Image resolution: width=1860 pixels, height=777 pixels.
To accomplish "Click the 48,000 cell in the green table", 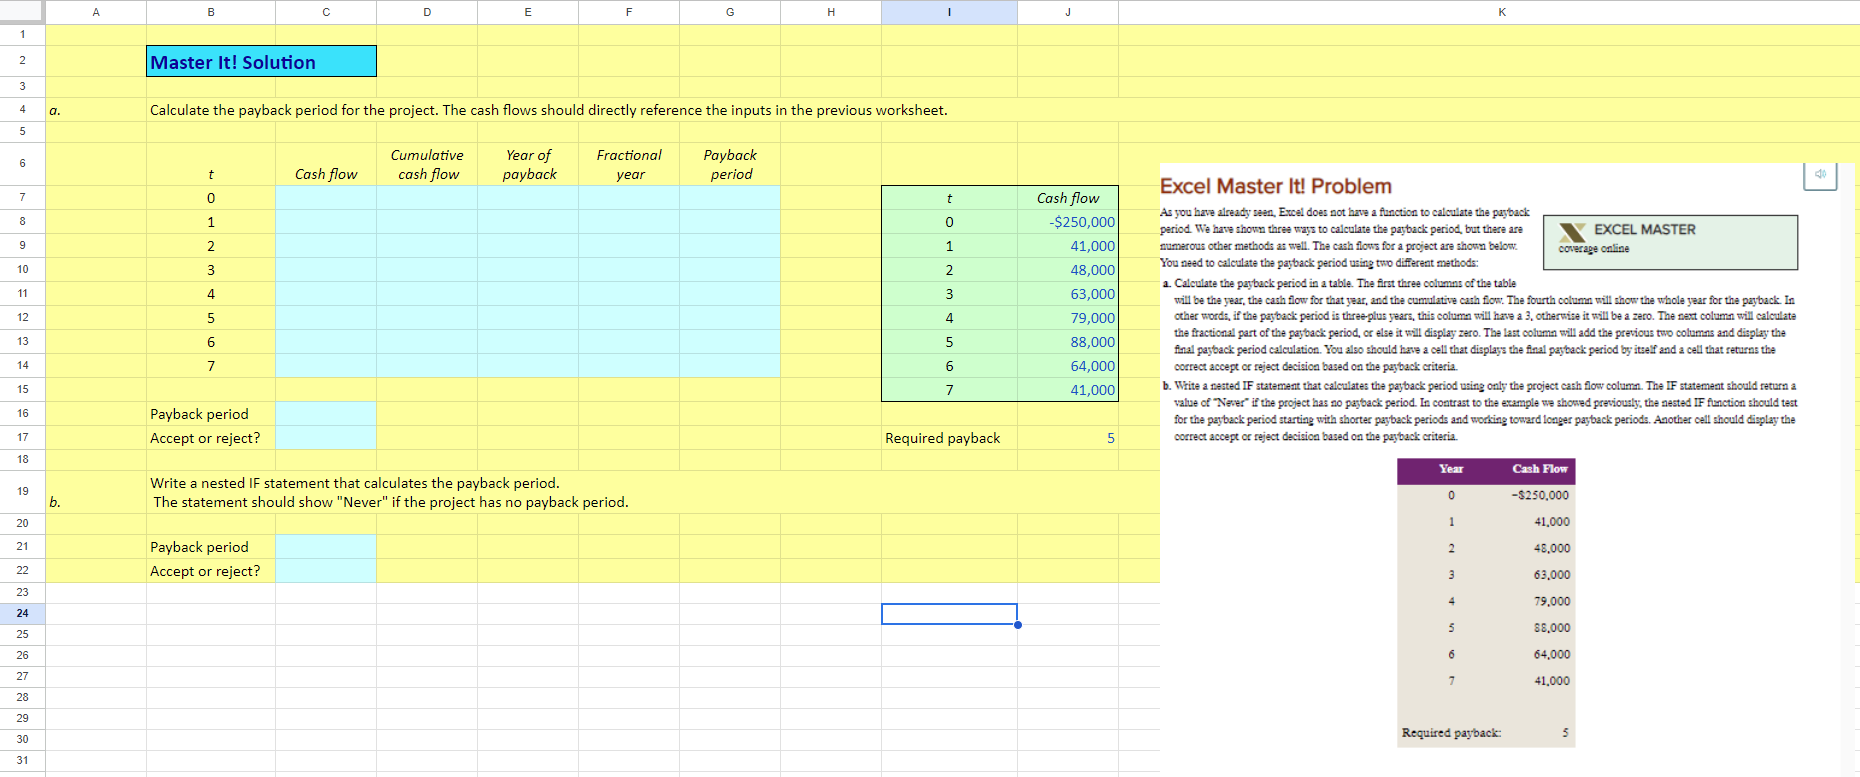I will [1068, 270].
